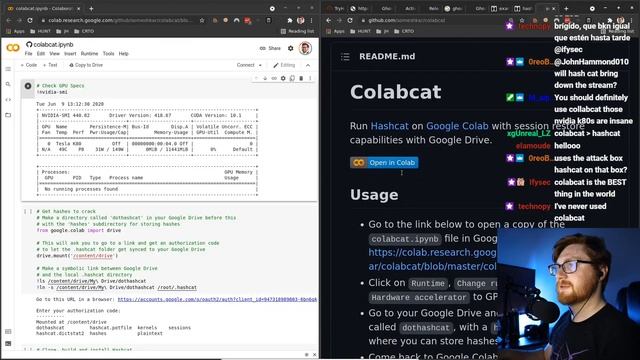Open Reading list in Colab browser

[x=298, y=31]
